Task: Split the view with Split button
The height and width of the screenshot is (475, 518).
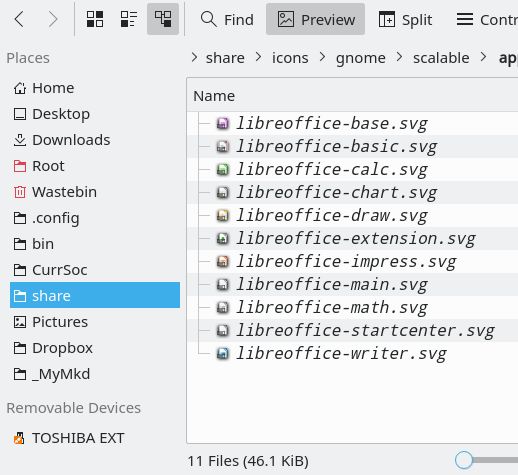Action: click(x=406, y=19)
